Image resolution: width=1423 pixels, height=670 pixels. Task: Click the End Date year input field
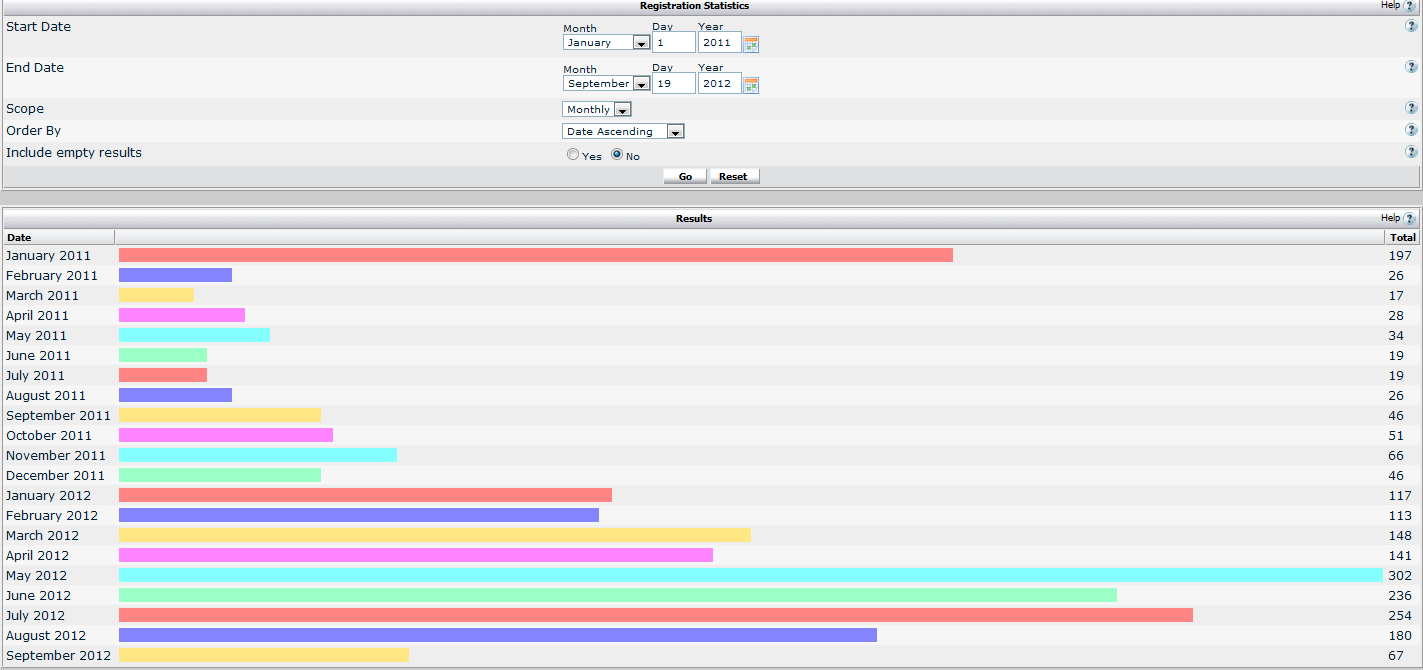[719, 84]
